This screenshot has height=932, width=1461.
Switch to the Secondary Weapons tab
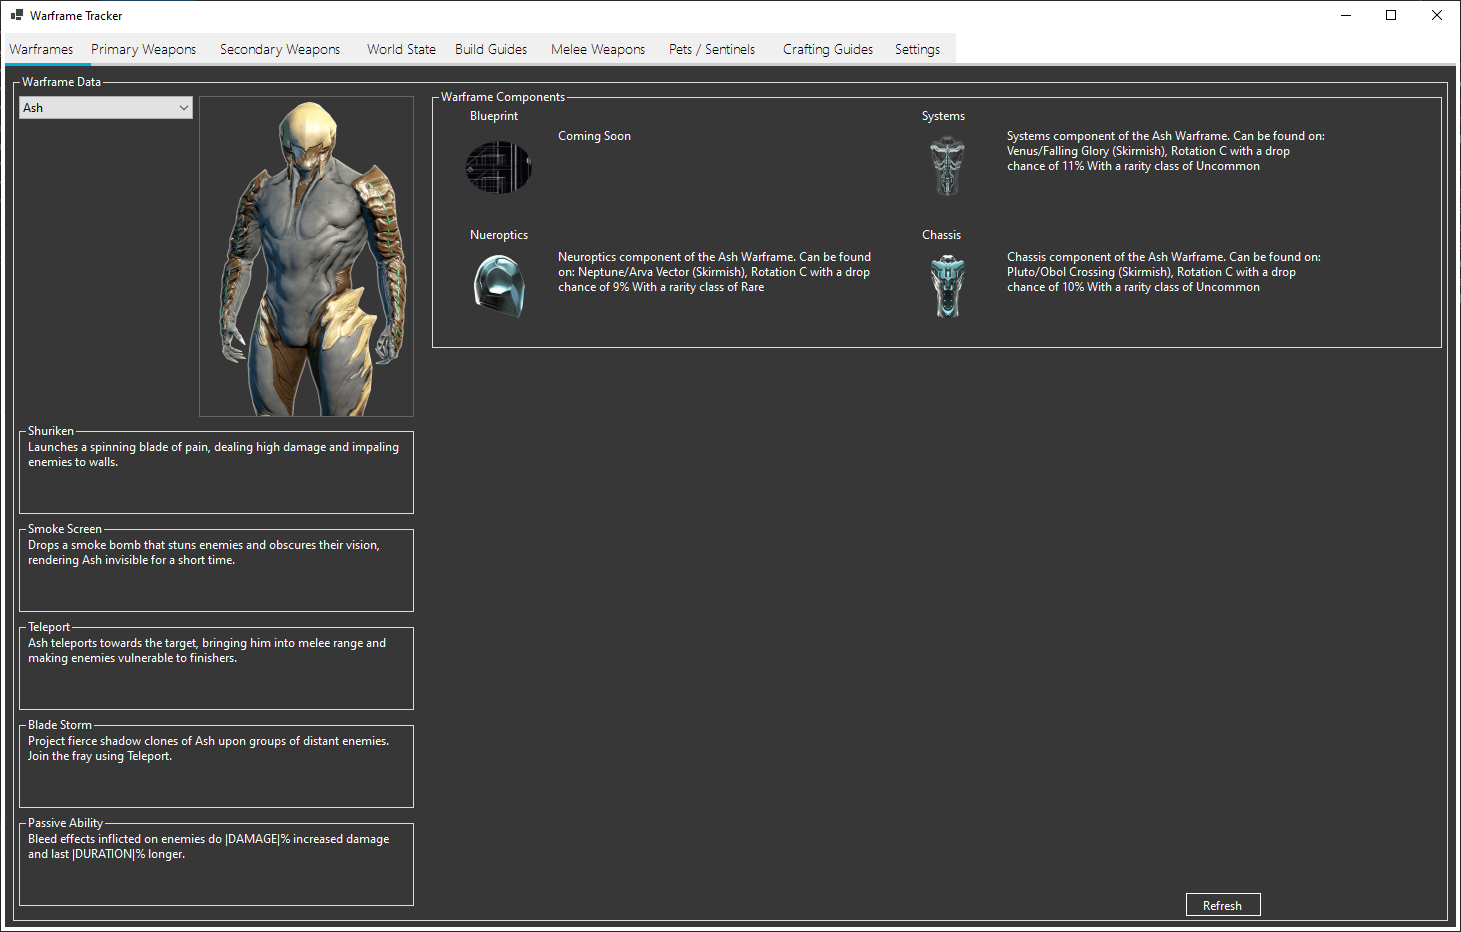279,48
